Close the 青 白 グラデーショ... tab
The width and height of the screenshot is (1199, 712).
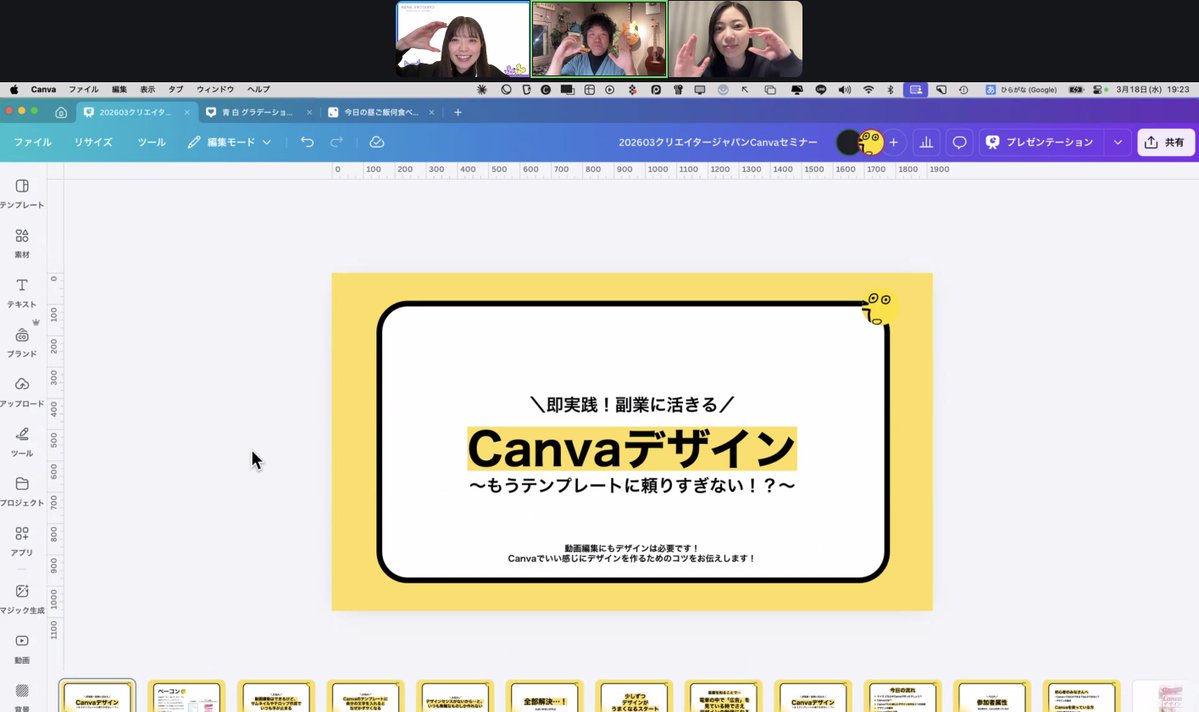coord(310,112)
